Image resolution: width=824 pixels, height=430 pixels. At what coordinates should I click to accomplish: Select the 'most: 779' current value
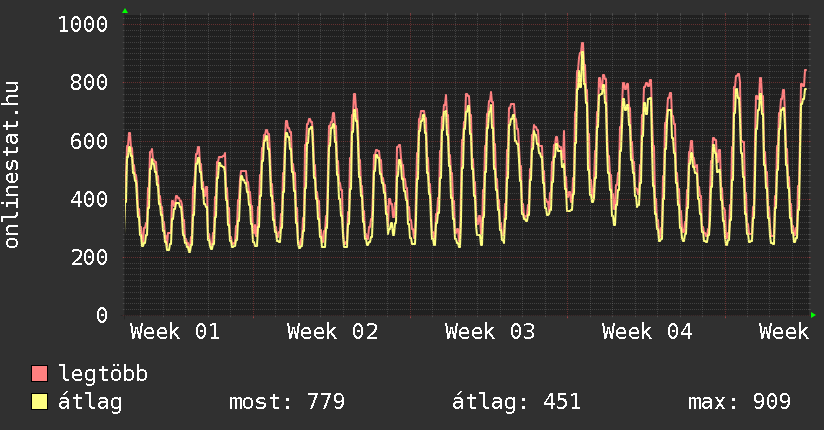tap(287, 403)
